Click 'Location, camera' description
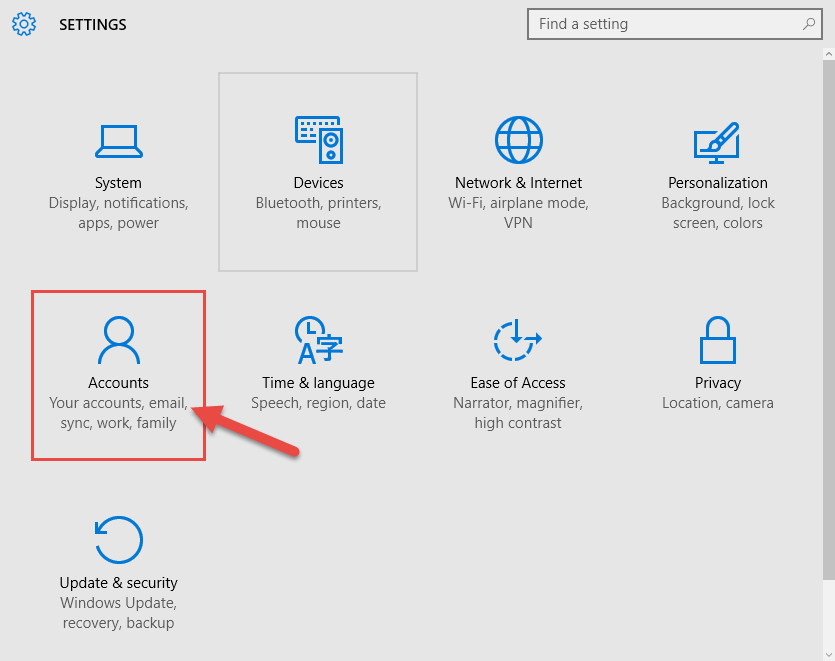The image size is (835, 661). click(x=718, y=403)
